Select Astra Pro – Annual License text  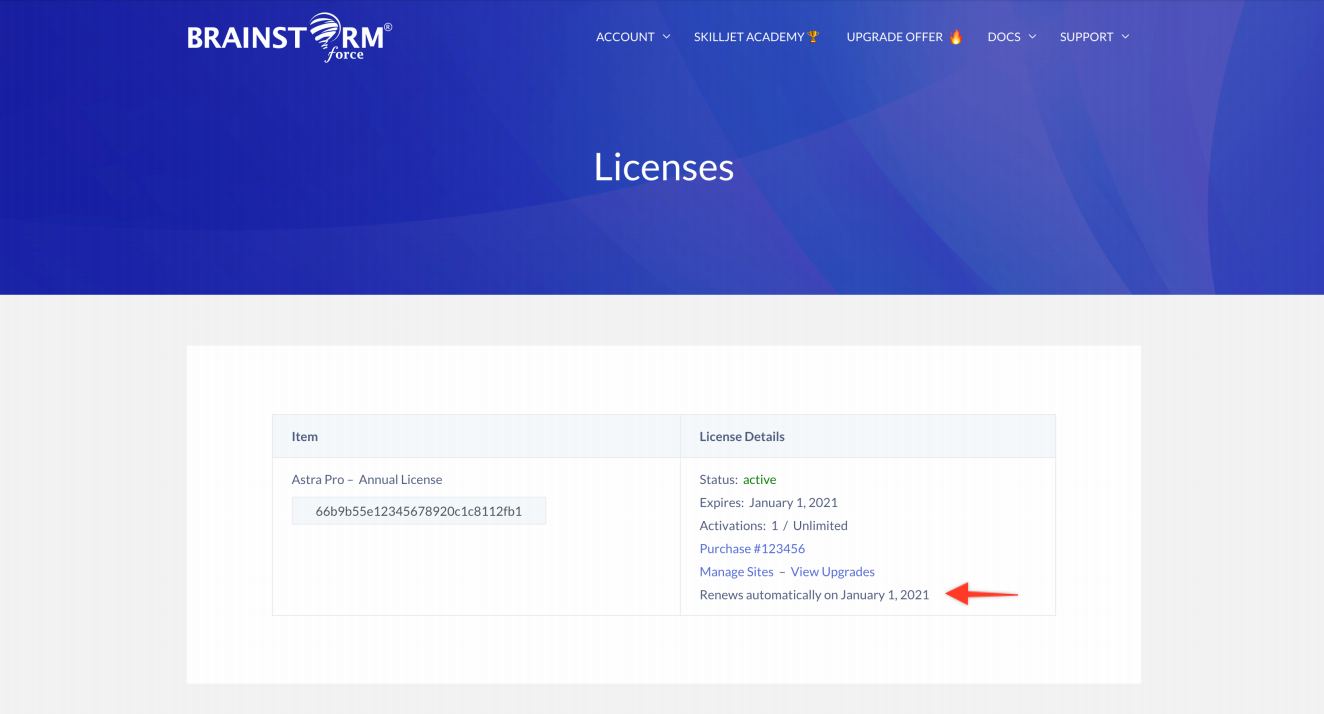pos(367,480)
